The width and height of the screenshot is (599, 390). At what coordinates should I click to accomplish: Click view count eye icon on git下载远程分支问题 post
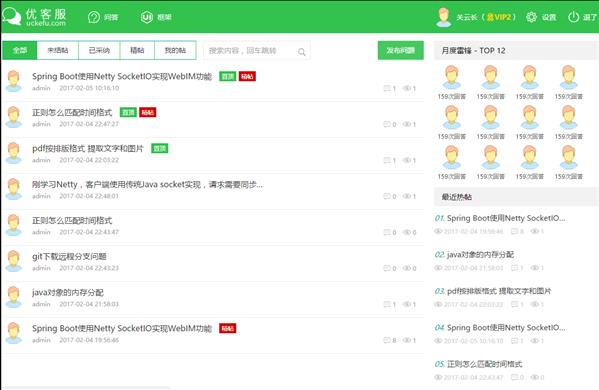coord(406,268)
